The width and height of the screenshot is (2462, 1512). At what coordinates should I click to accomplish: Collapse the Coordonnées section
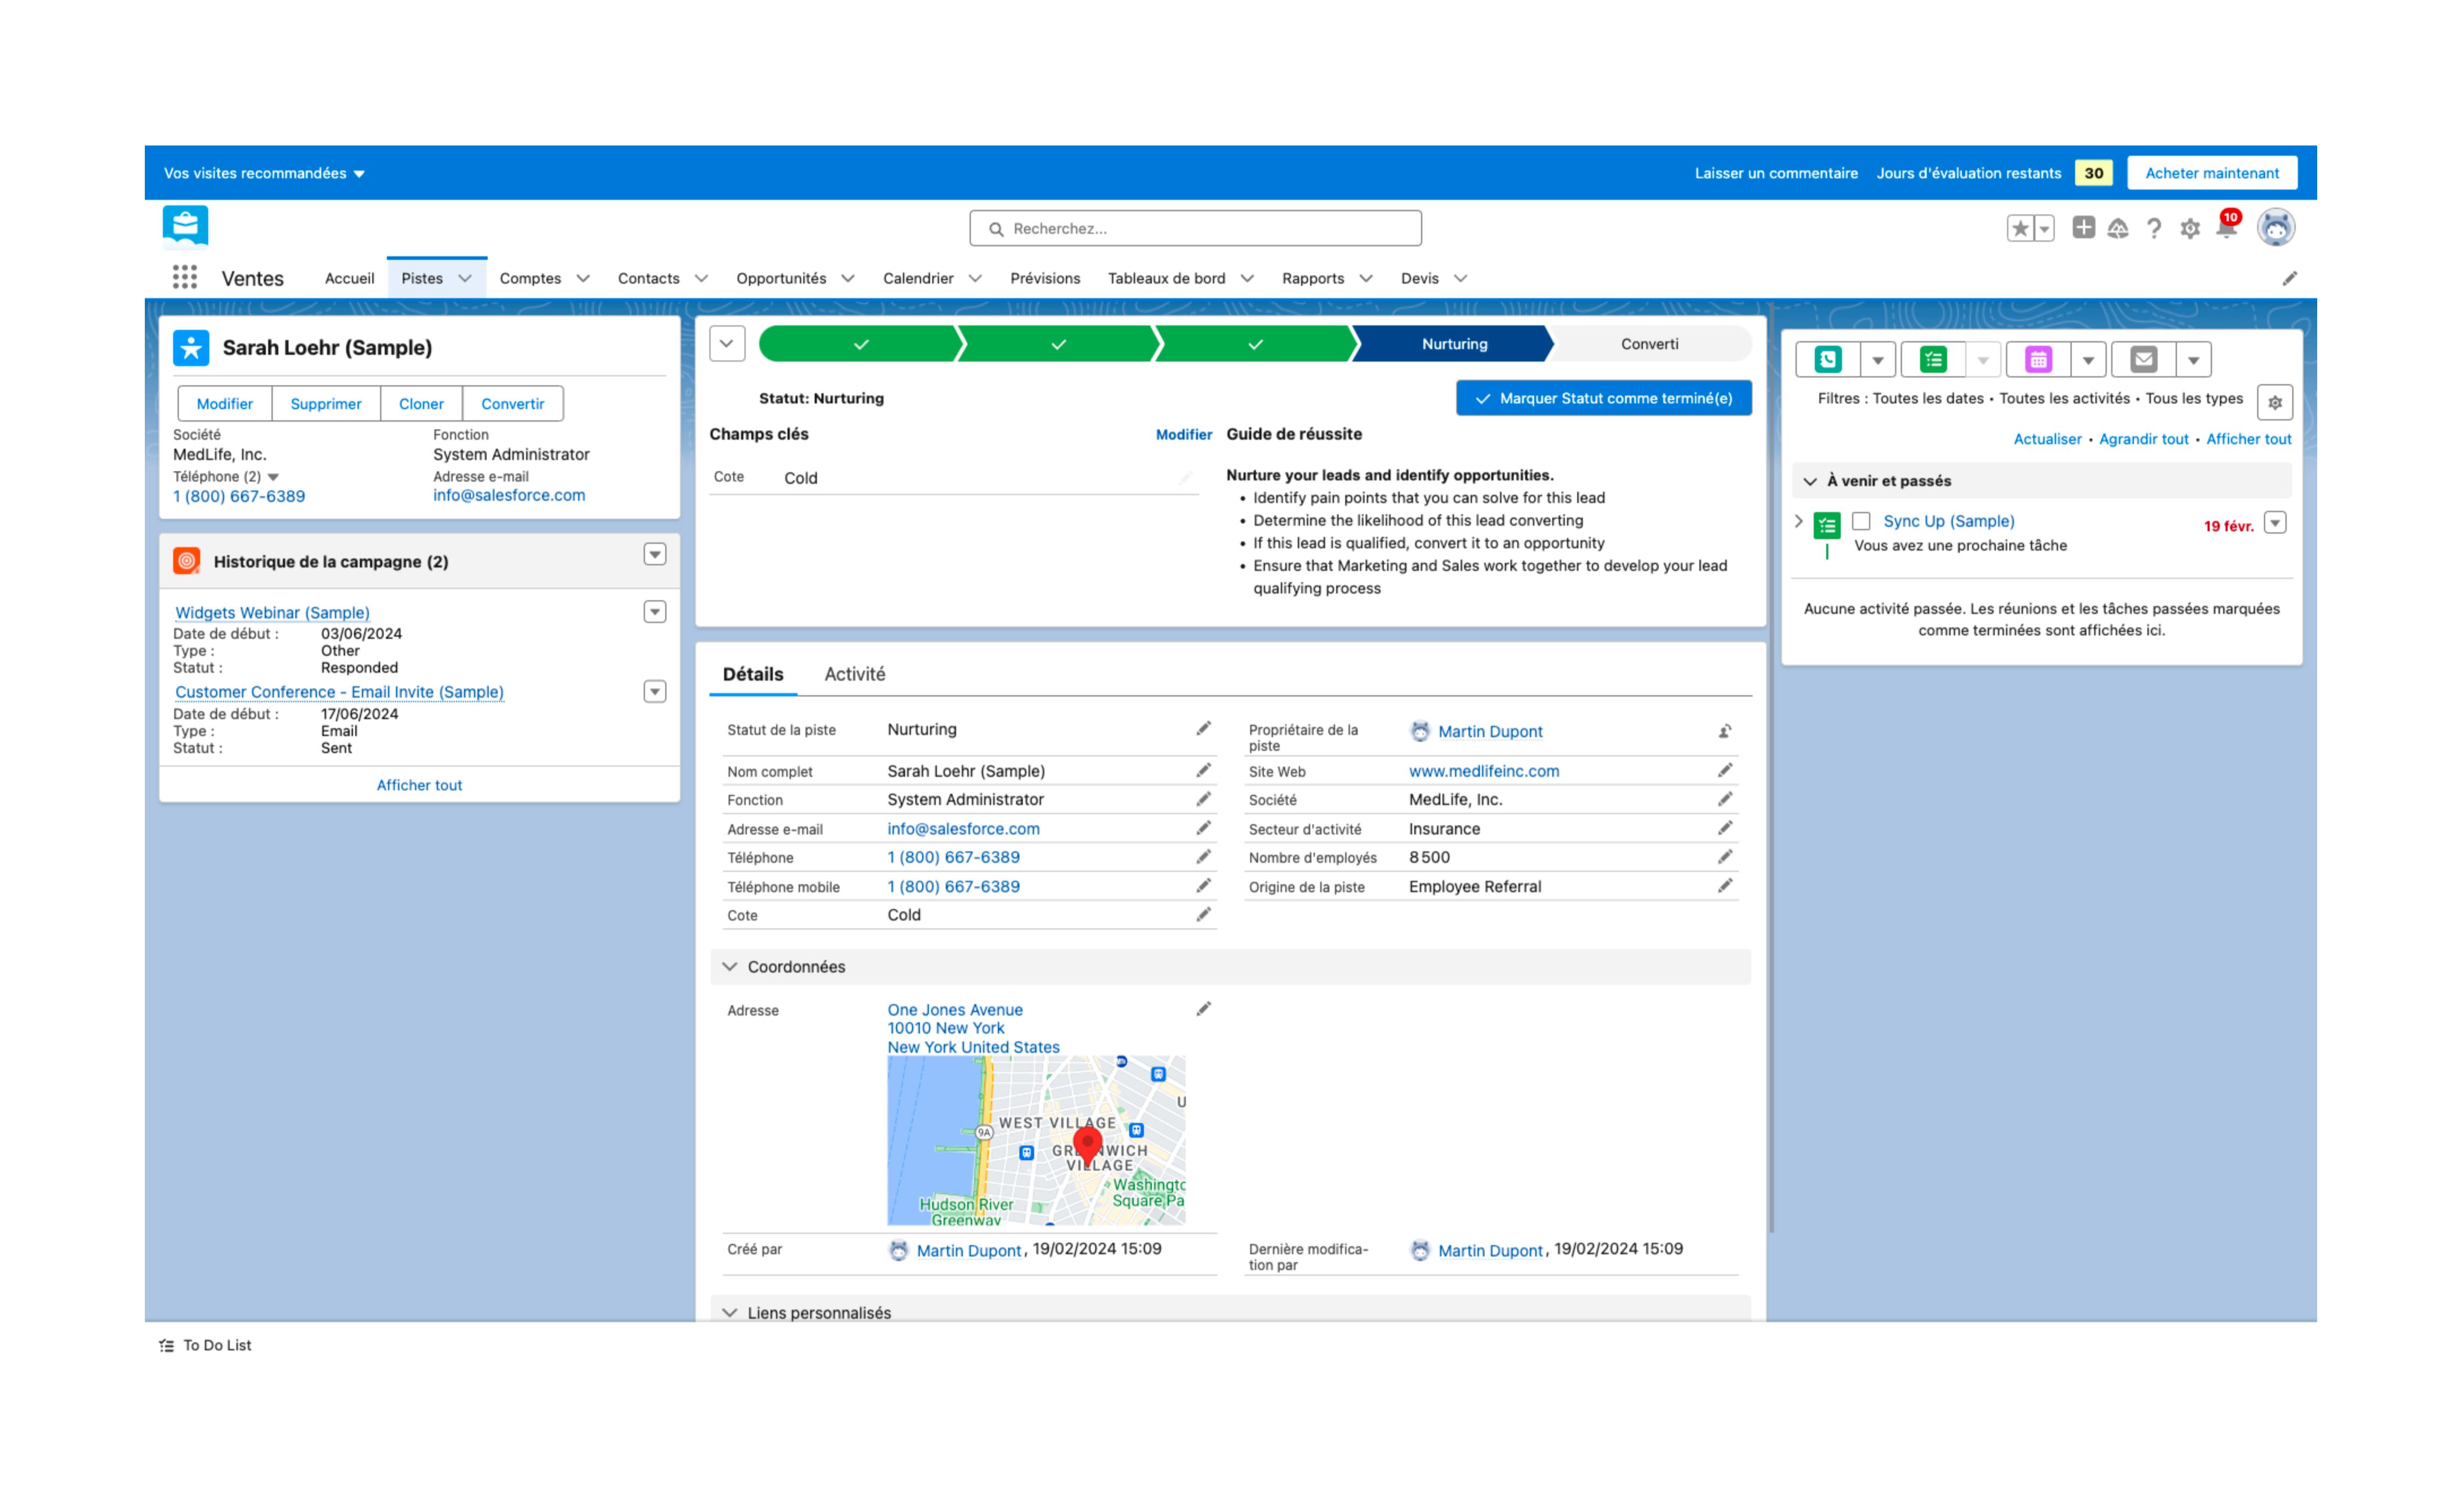[729, 966]
